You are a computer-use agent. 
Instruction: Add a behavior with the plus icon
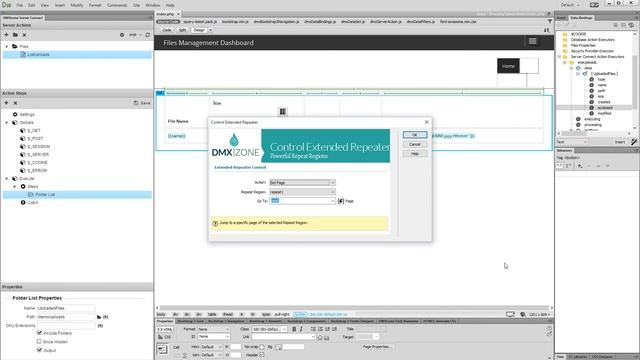(580, 166)
